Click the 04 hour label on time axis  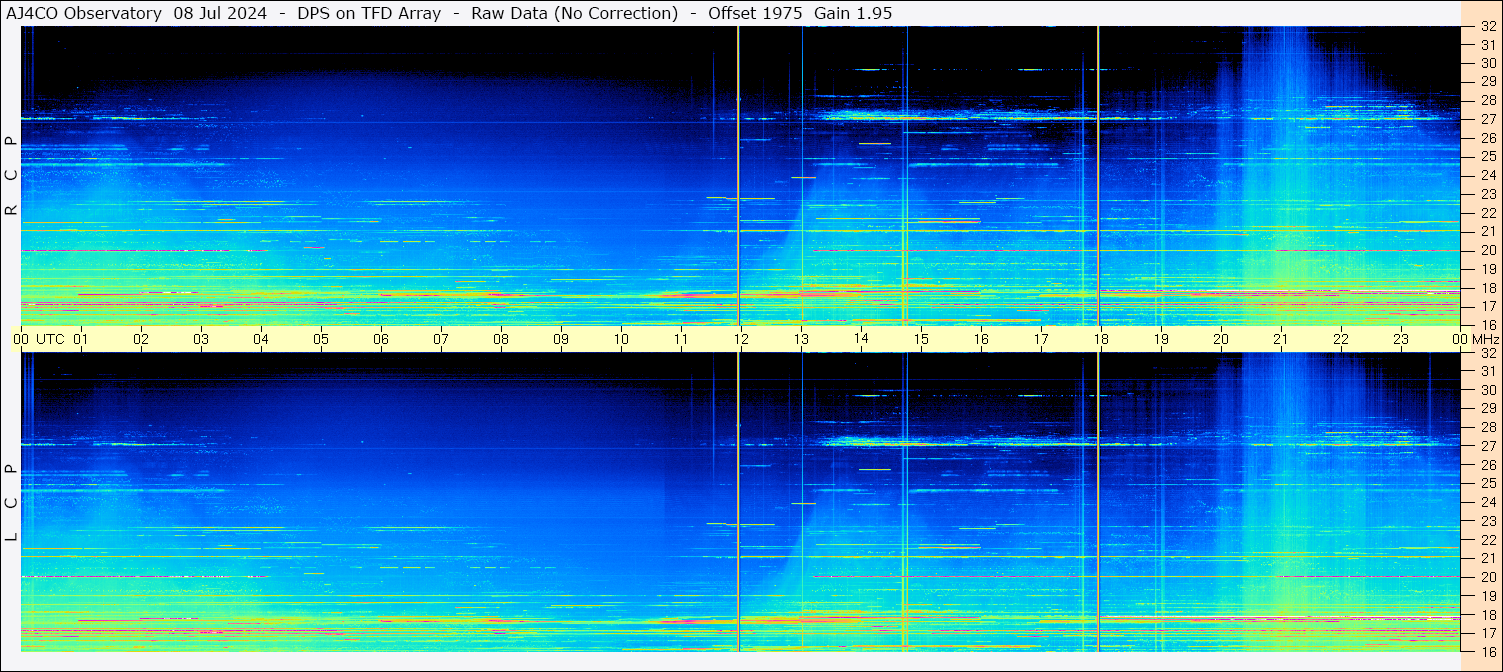click(x=261, y=339)
